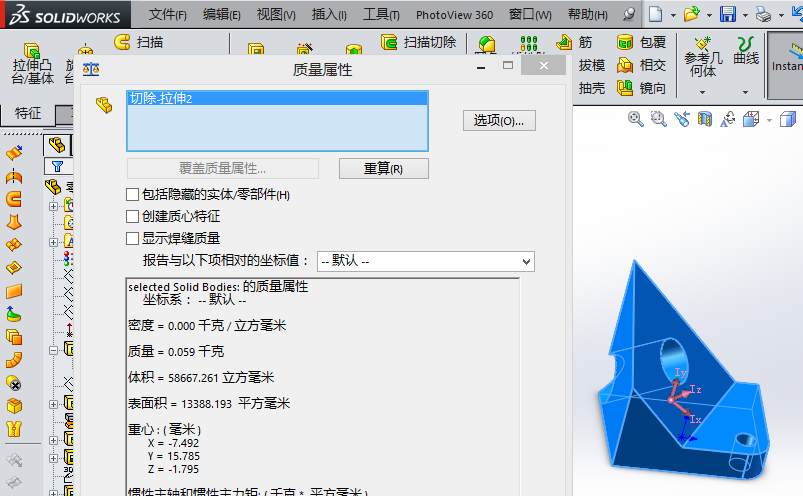The height and width of the screenshot is (496, 803).
Task: Select the 扫描切除 swept cut tool
Action: 391,42
